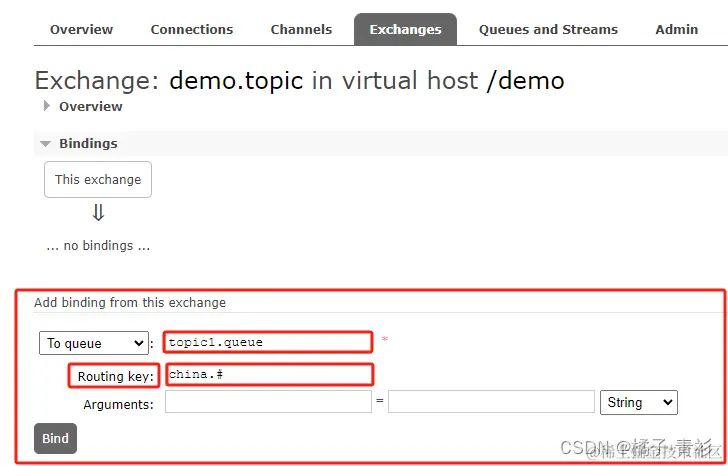Focus the Arguments key input field
728x466 pixels.
click(268, 402)
